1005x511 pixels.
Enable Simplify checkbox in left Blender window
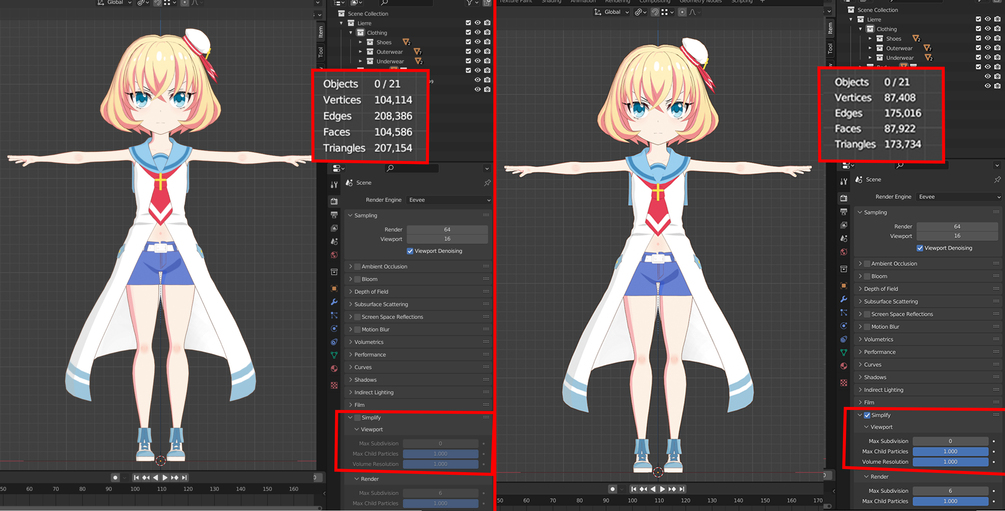click(358, 417)
